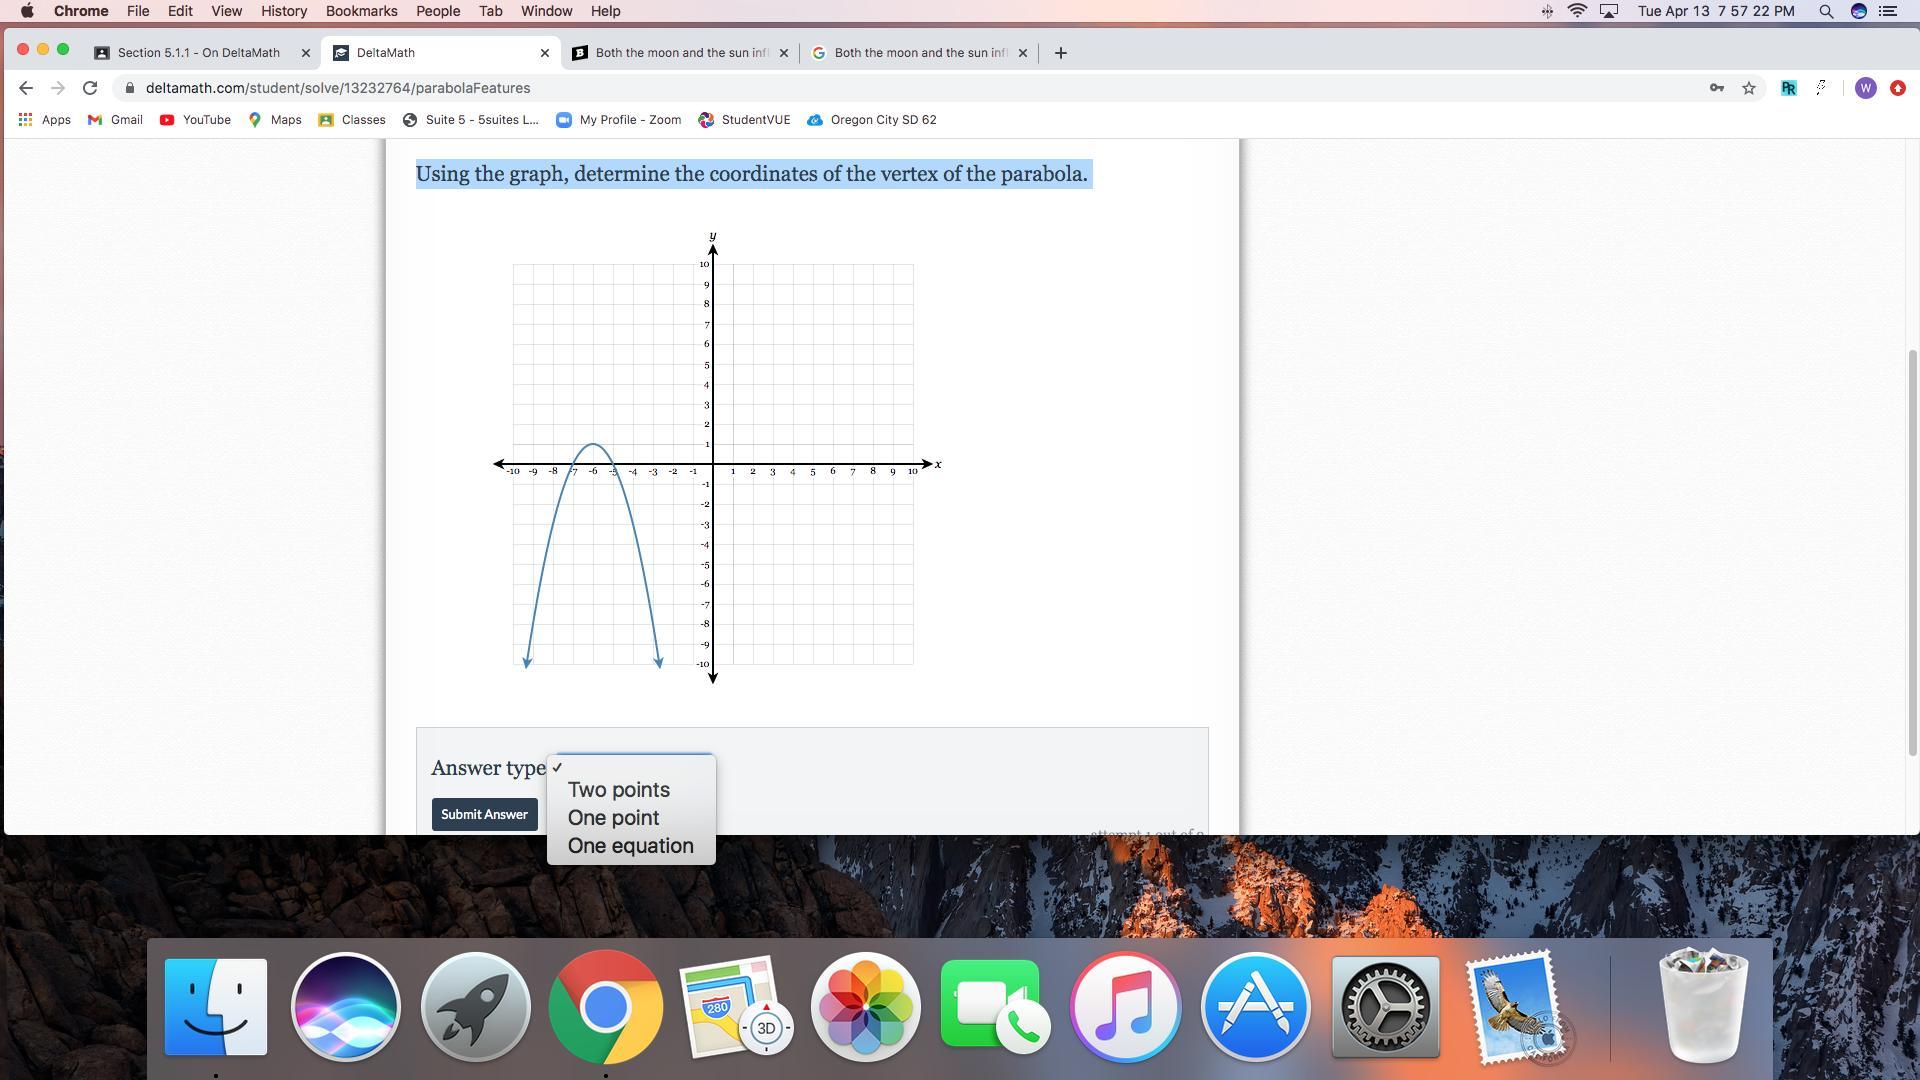
Task: Open System Preferences from the Dock
Action: pos(1385,1006)
